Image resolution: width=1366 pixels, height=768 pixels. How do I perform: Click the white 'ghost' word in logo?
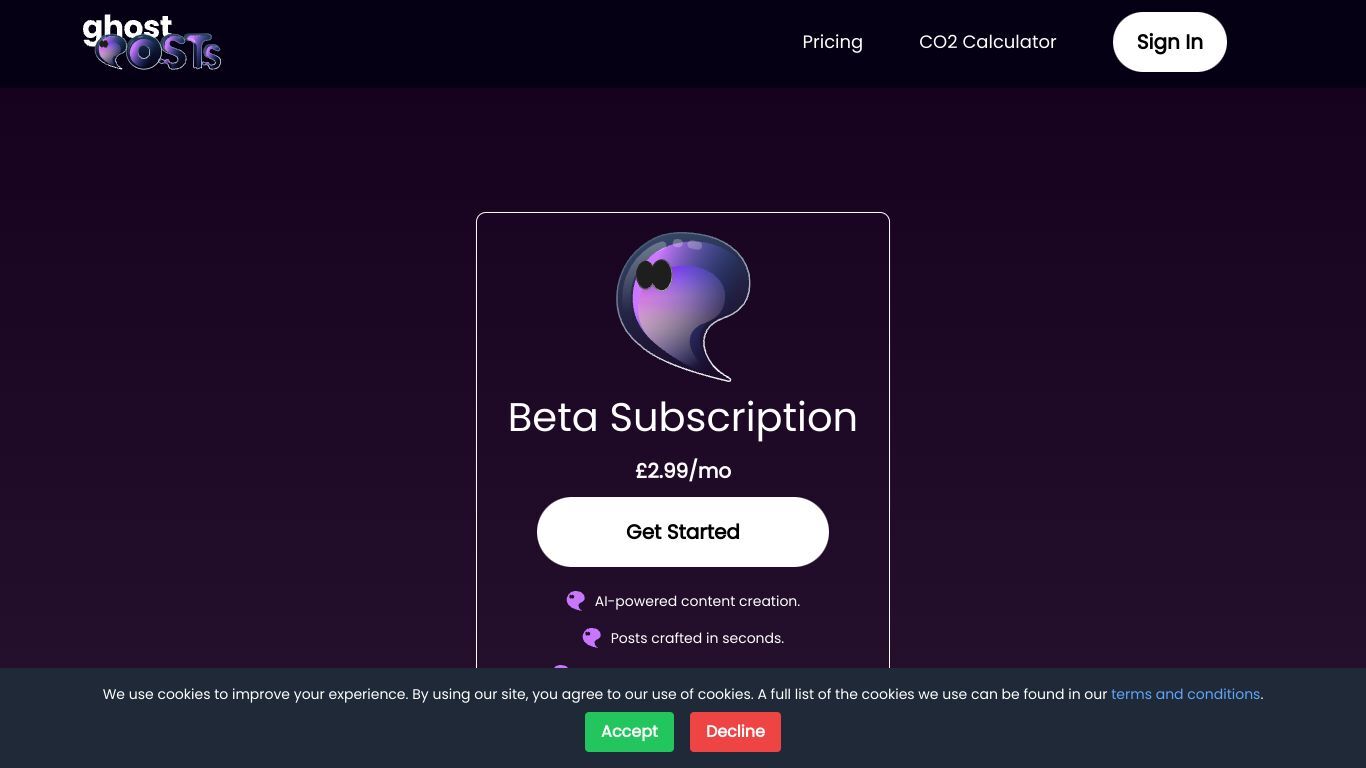(x=127, y=29)
